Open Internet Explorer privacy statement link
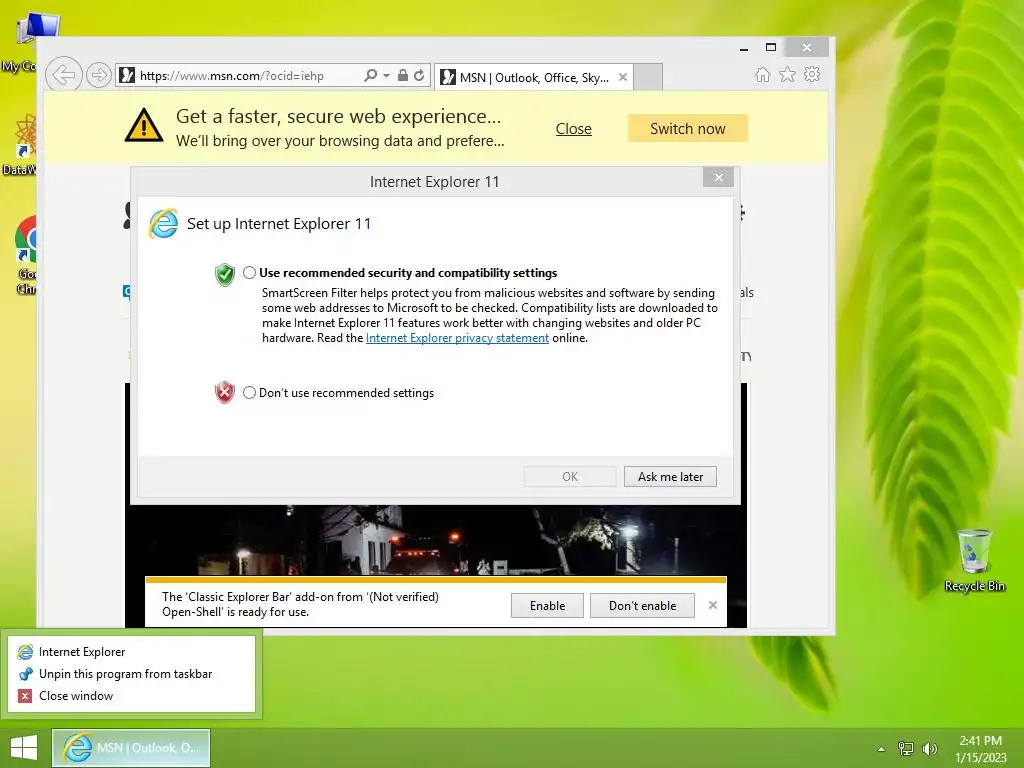1024x768 pixels. click(x=457, y=338)
